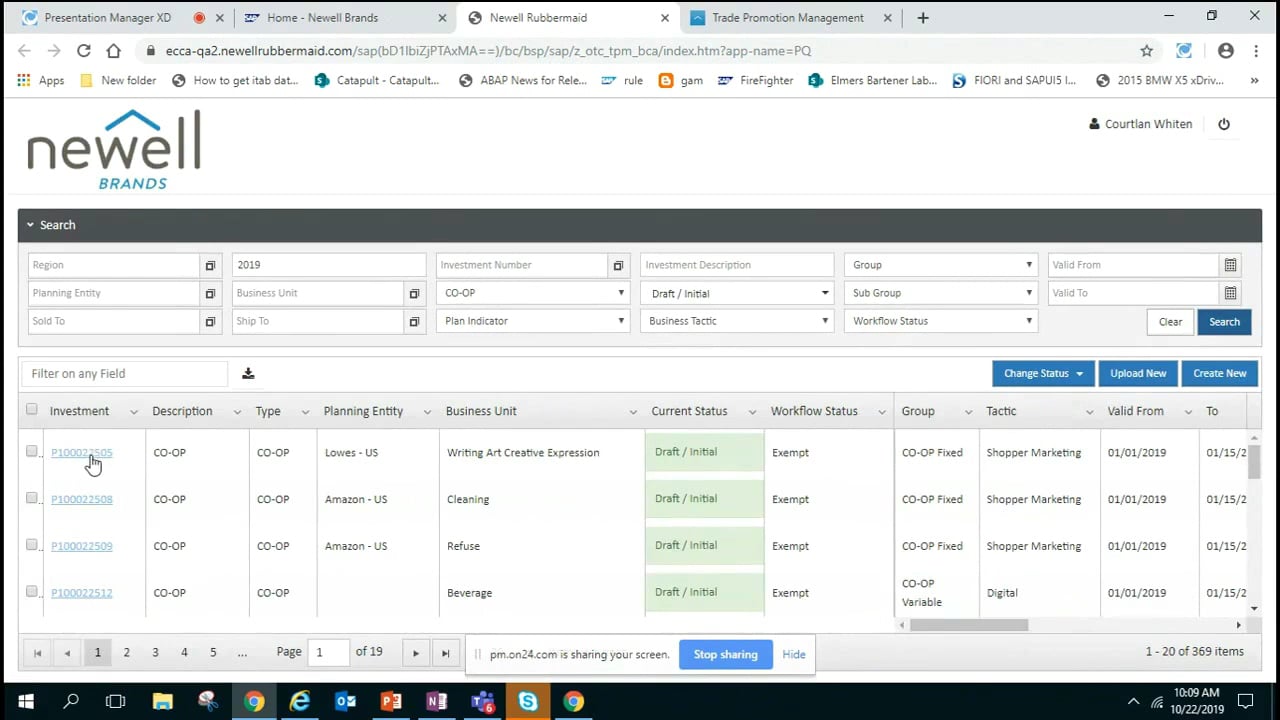Open the Valid From calendar icon

click(x=1231, y=265)
